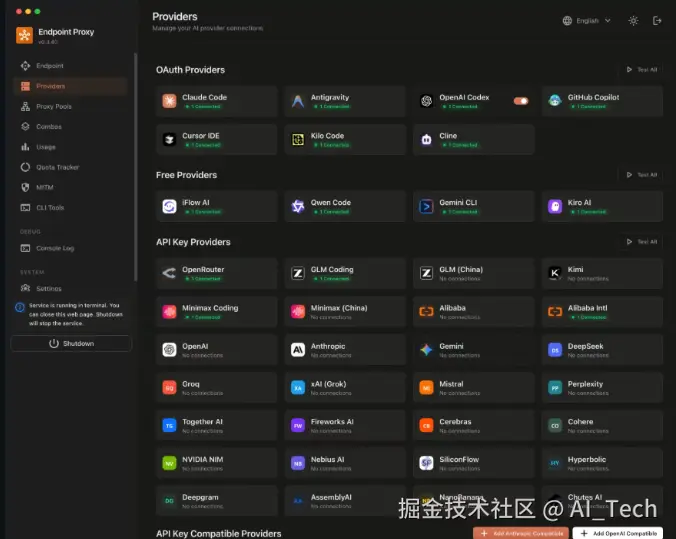
Task: Select the Cerebras provider name
Action: (x=455, y=421)
